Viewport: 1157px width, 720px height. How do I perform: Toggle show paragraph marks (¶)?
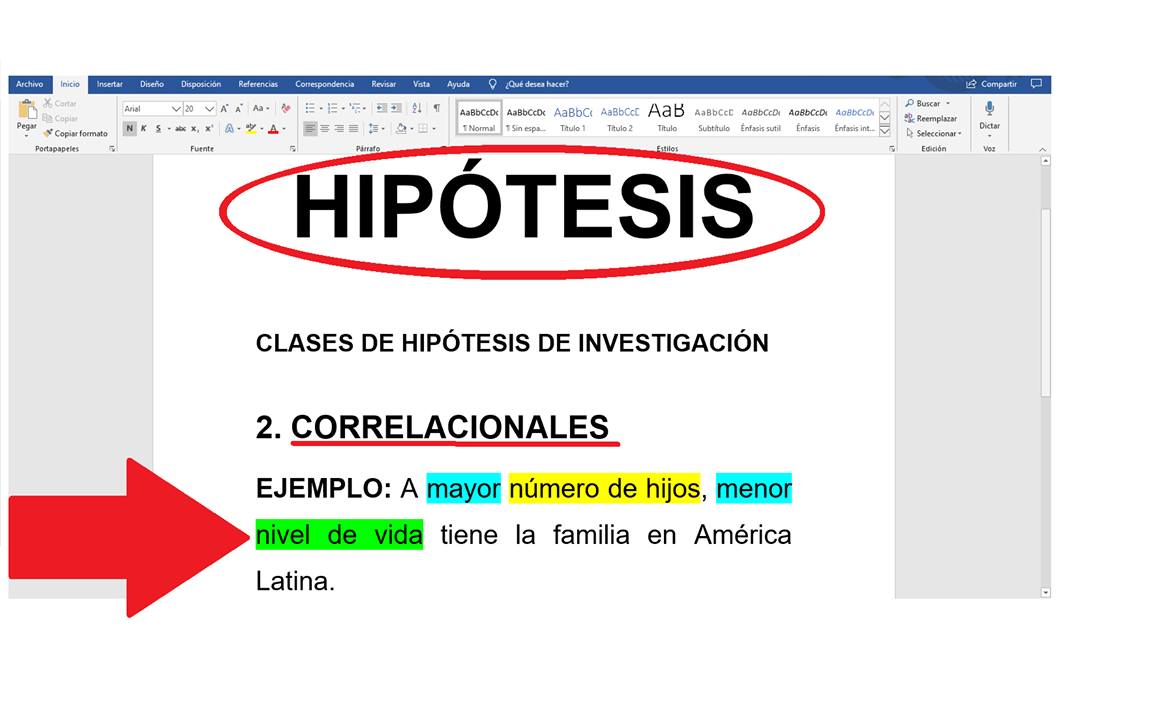[437, 108]
